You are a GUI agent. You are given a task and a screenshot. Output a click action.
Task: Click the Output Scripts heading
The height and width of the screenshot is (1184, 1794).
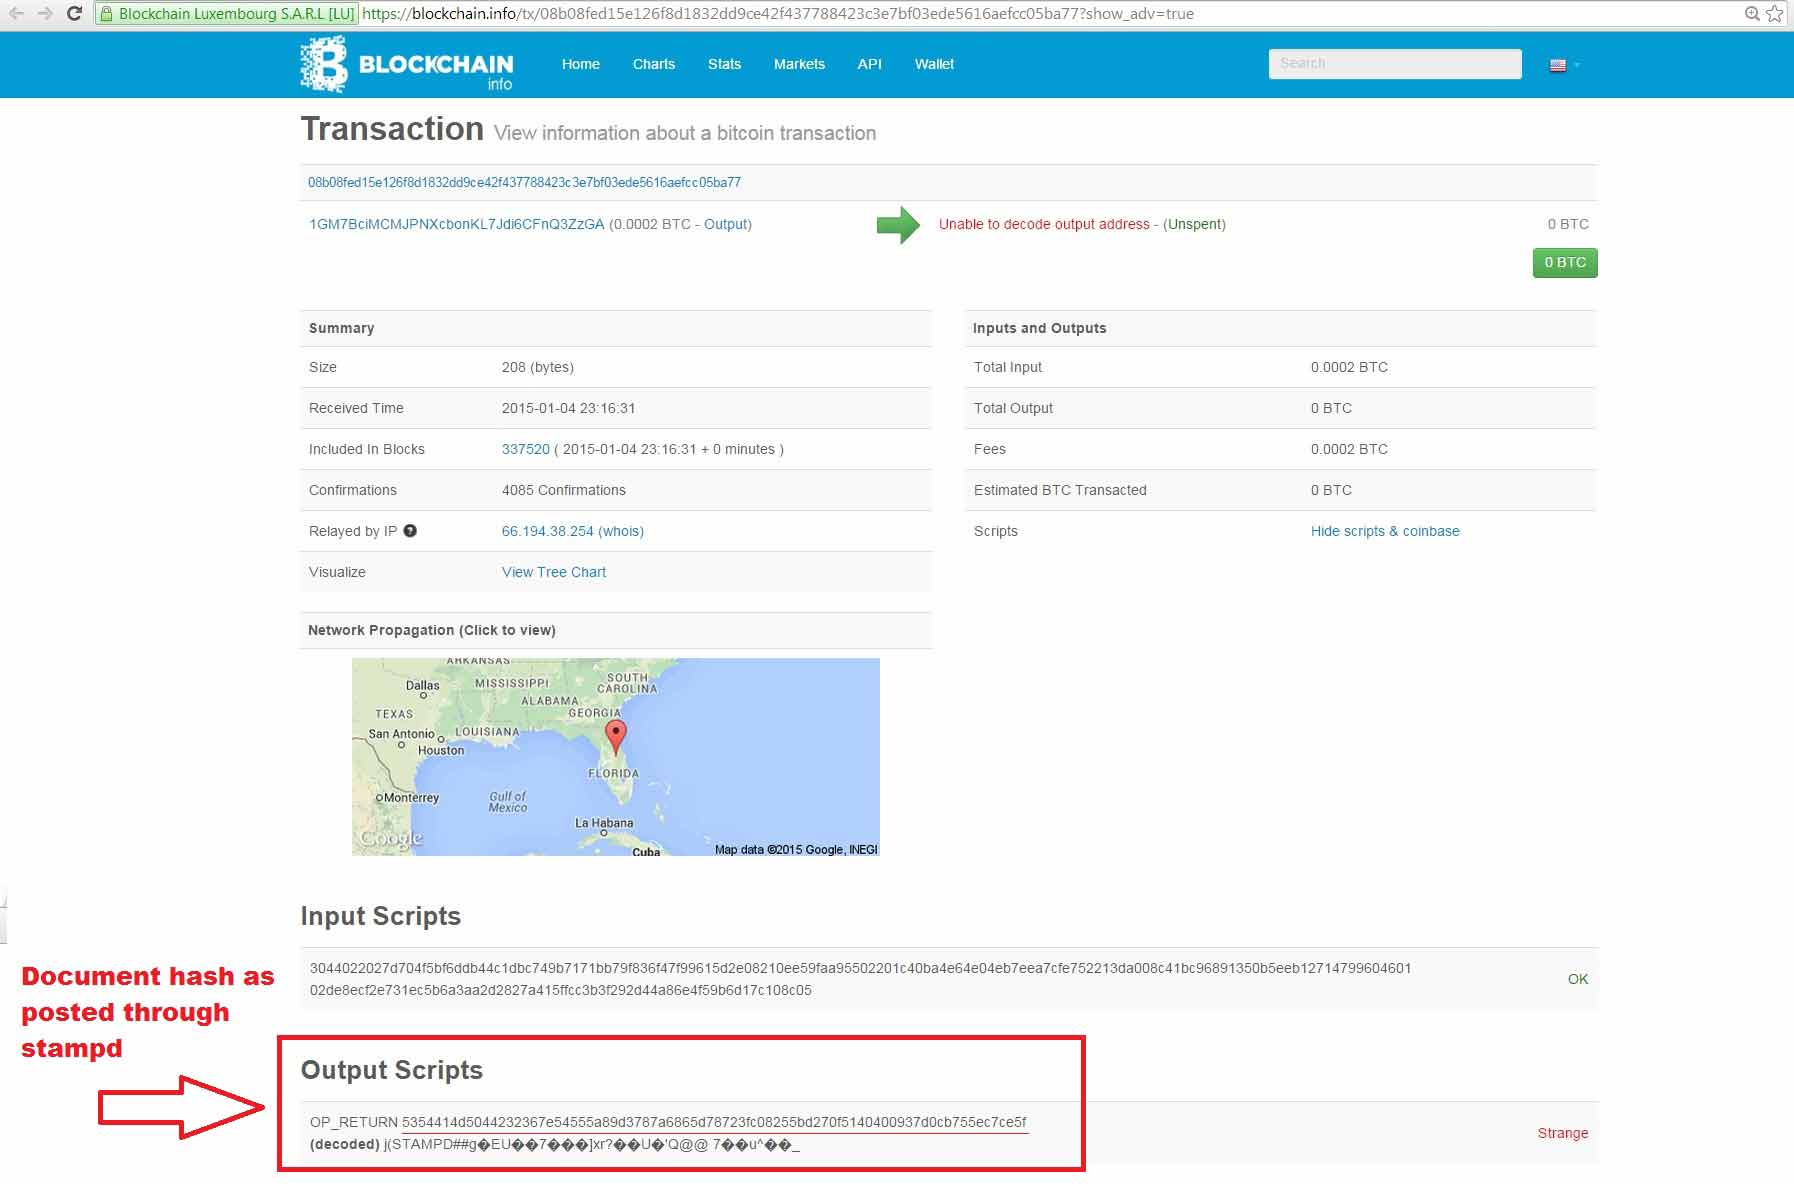pos(392,1070)
